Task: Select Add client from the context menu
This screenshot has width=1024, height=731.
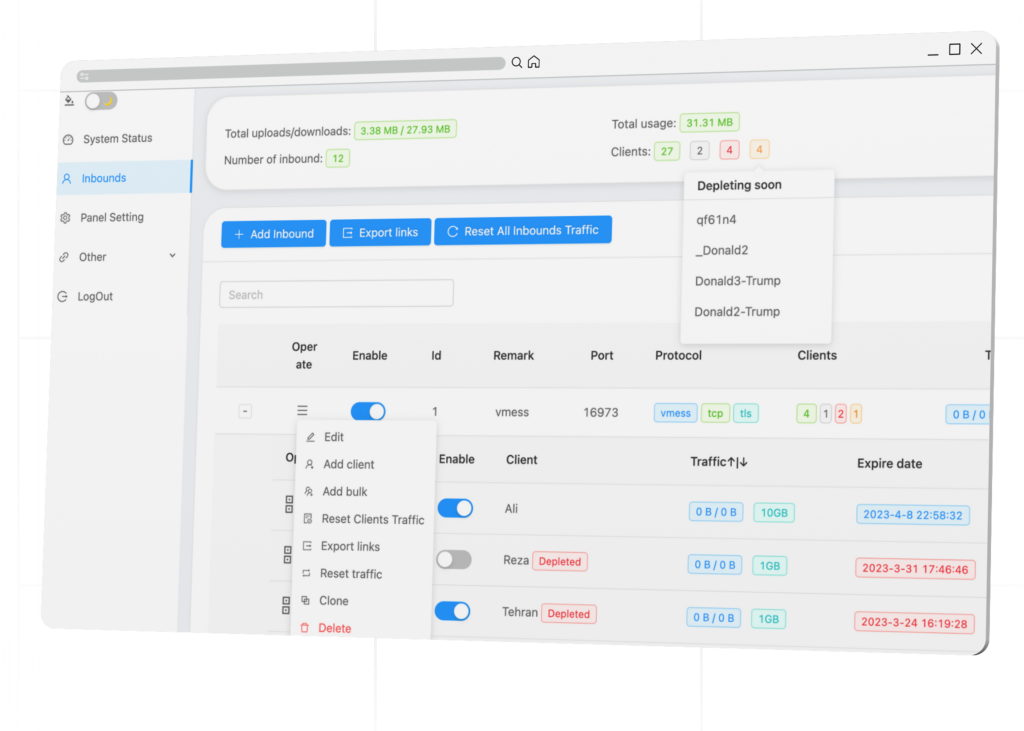Action: pos(348,464)
